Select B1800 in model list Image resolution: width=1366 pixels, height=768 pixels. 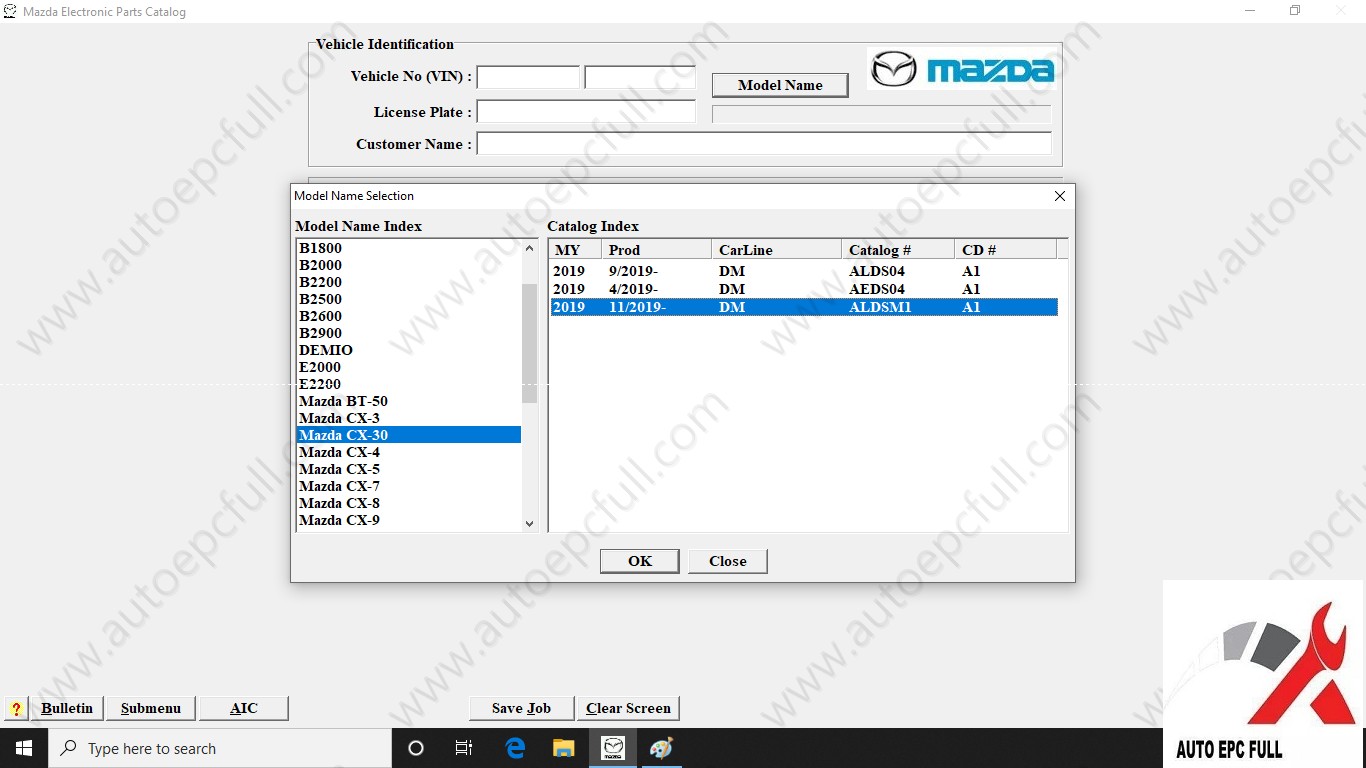pos(409,248)
